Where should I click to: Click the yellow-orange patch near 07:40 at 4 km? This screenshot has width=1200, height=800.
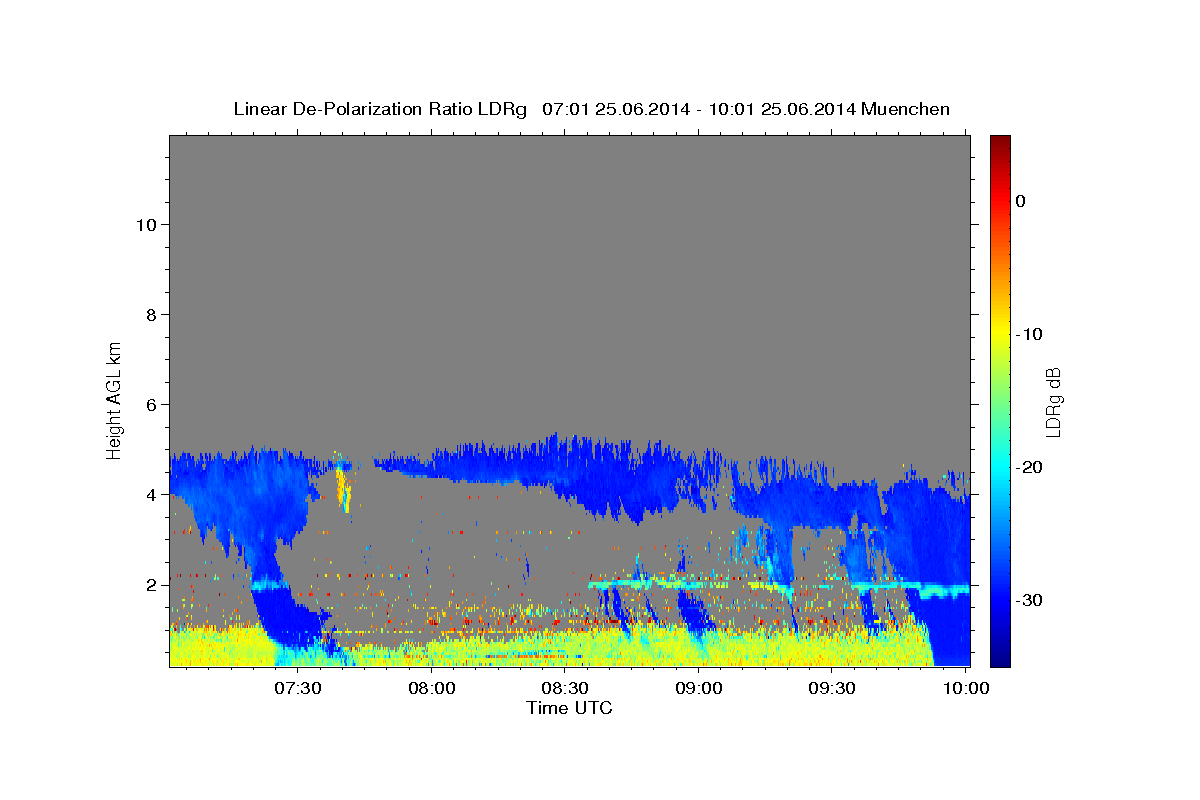[343, 490]
